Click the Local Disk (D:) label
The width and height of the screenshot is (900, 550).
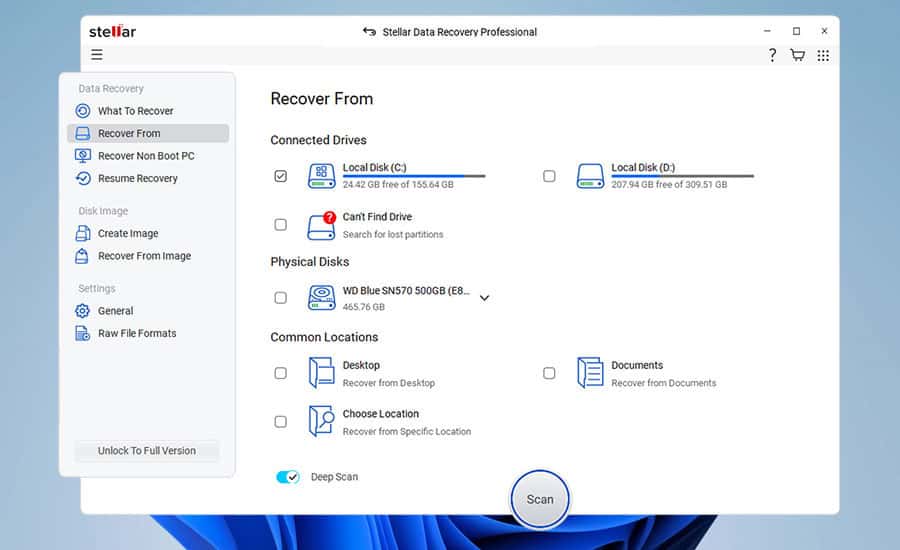click(643, 167)
